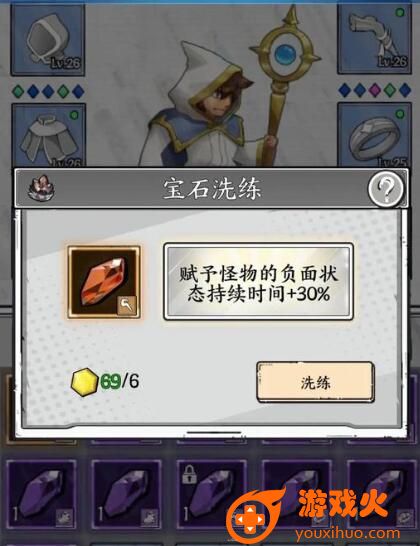Screen dimensions: 420x546
Task: Click the 69/6 material cost counter
Action: tap(119, 381)
